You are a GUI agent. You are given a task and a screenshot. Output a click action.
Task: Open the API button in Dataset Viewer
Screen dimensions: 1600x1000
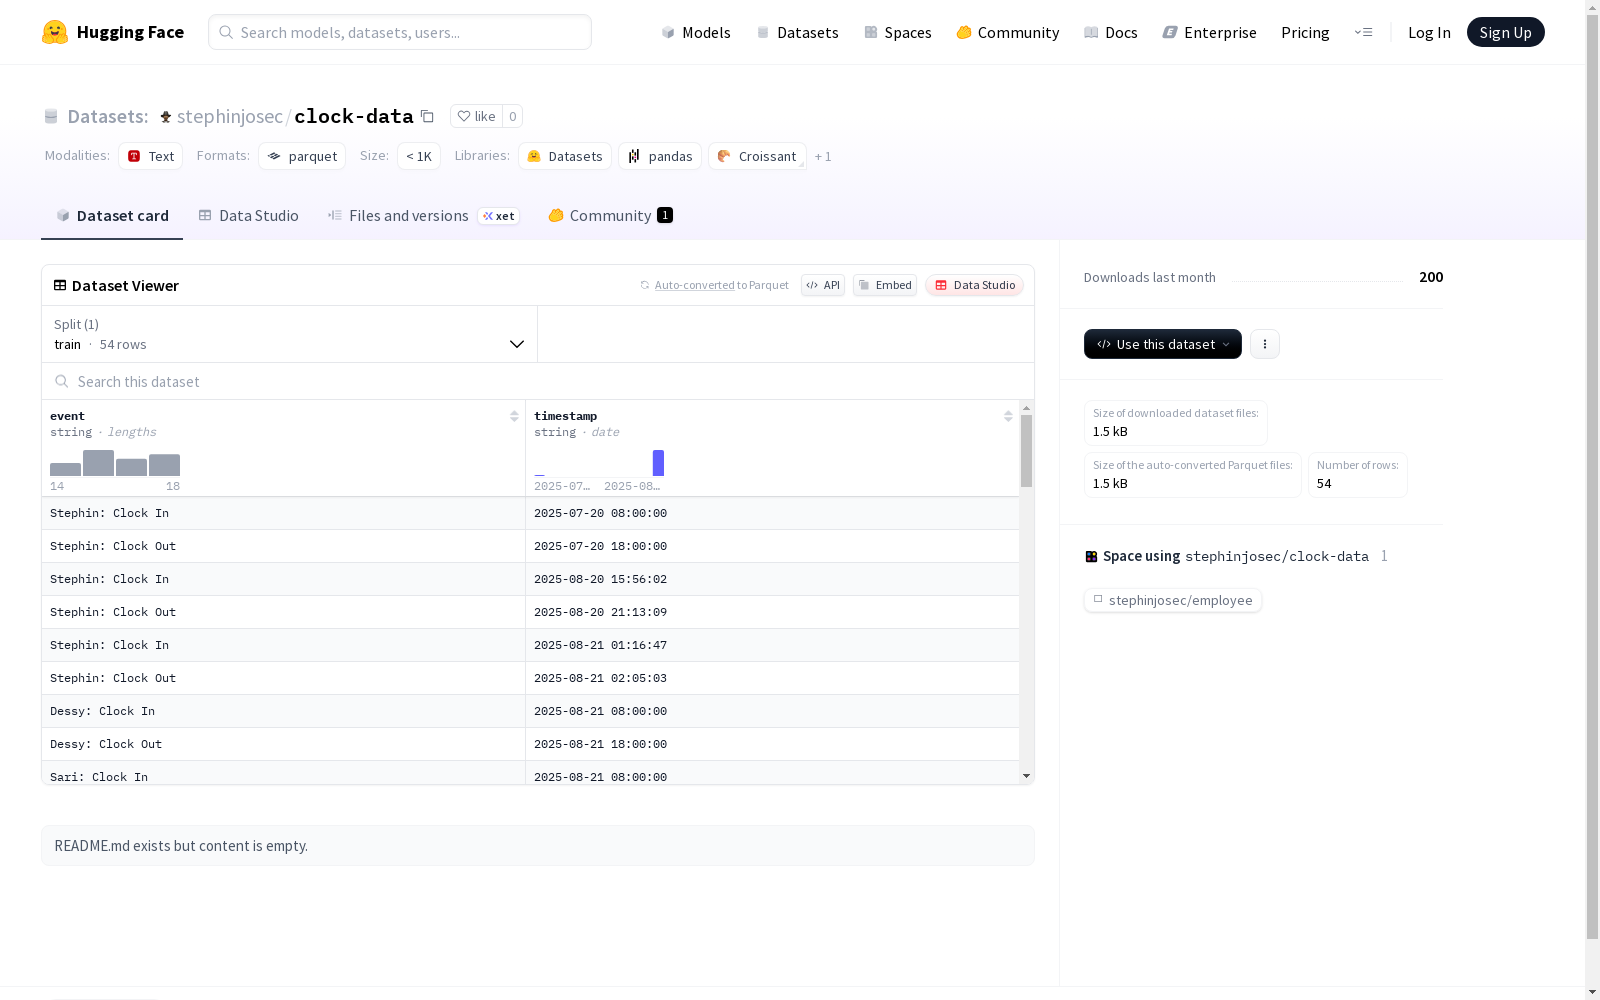click(x=823, y=285)
